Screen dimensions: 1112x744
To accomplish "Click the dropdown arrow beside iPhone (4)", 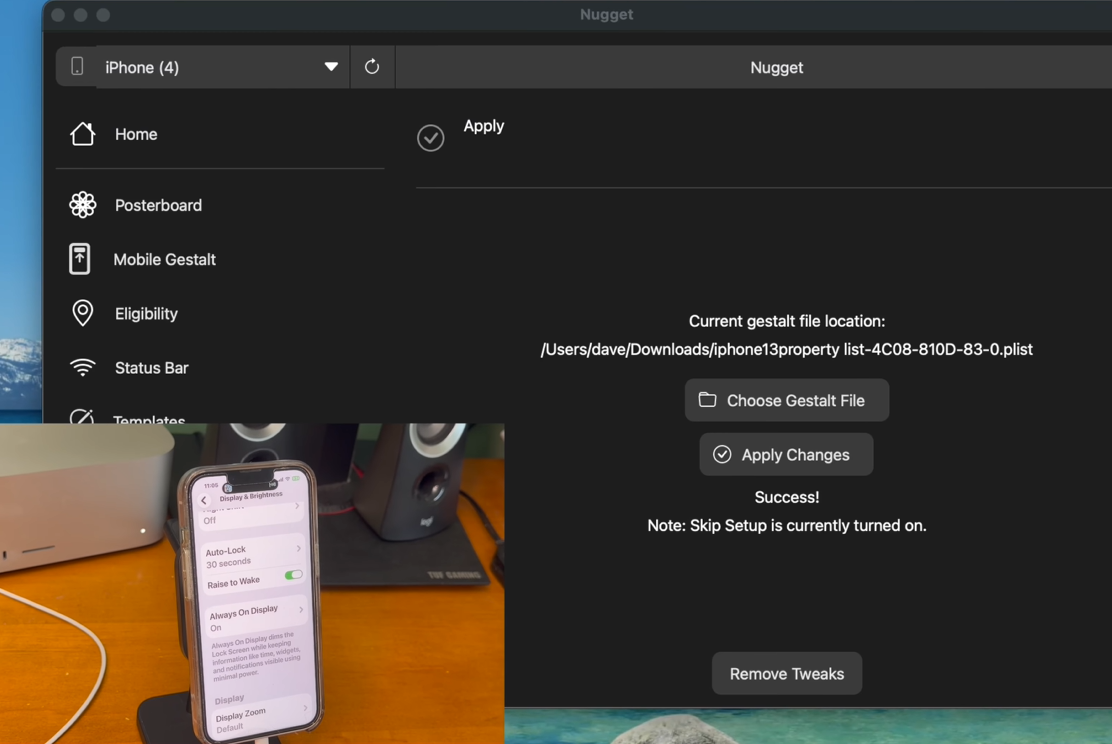I will click(x=331, y=67).
